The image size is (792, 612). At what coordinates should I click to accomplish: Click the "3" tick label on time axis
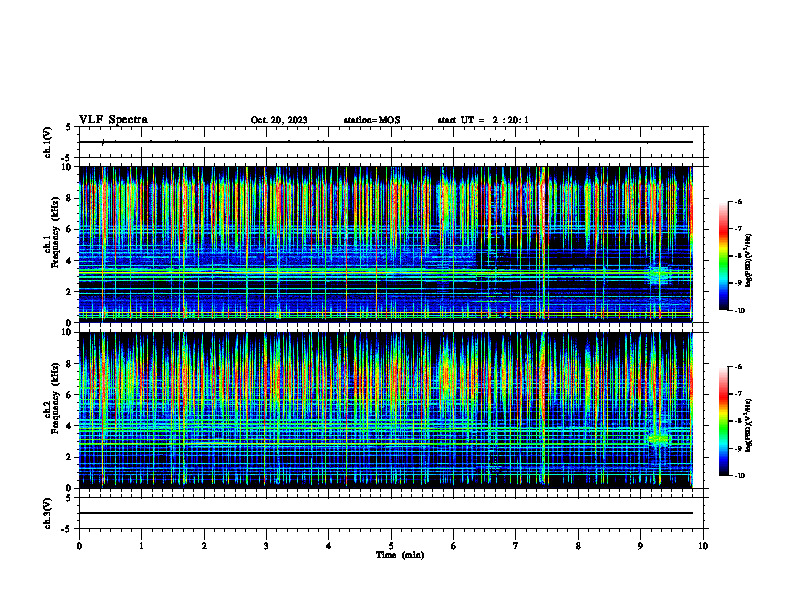tap(266, 546)
